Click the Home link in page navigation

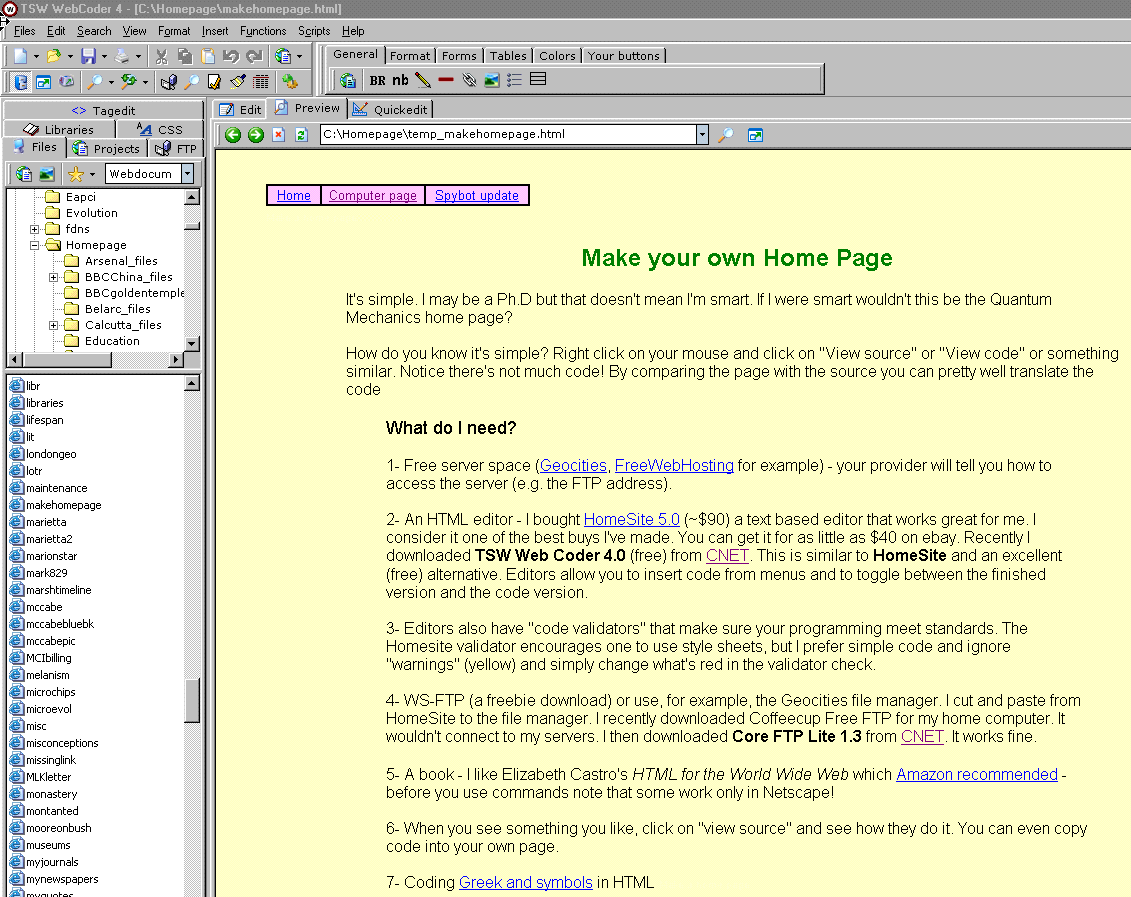click(294, 195)
